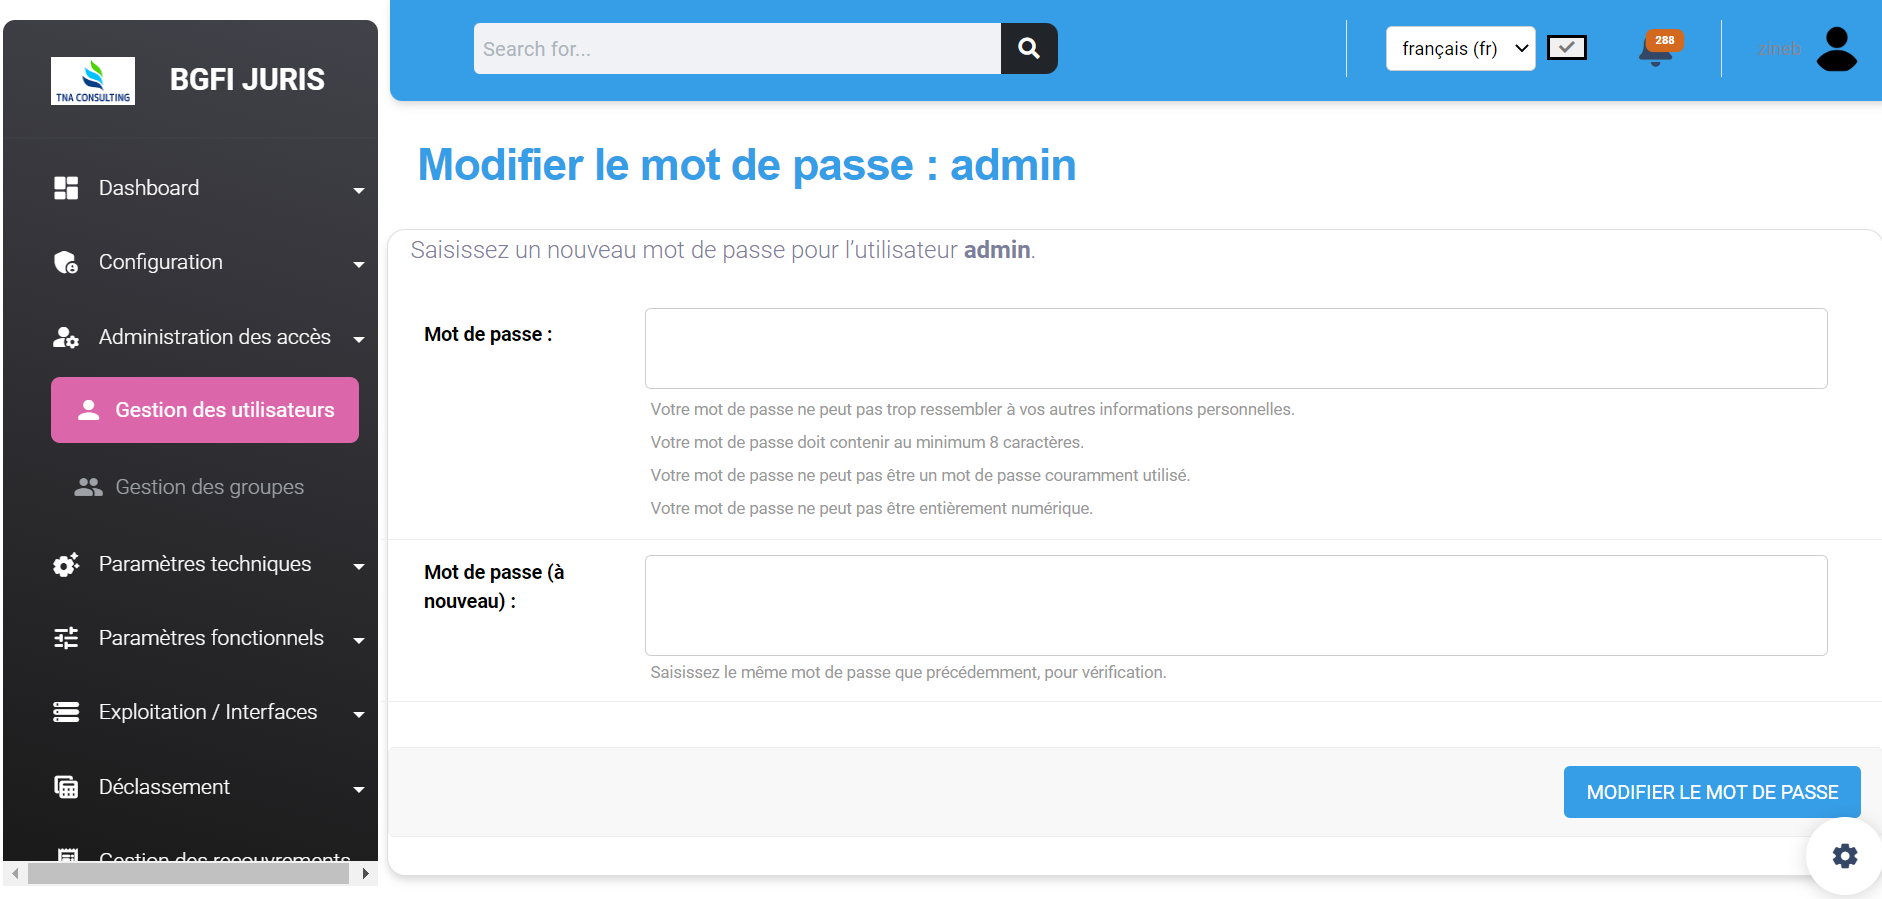Image resolution: width=1882 pixels, height=899 pixels.
Task: Focus the password confirmation field
Action: pos(1235,605)
